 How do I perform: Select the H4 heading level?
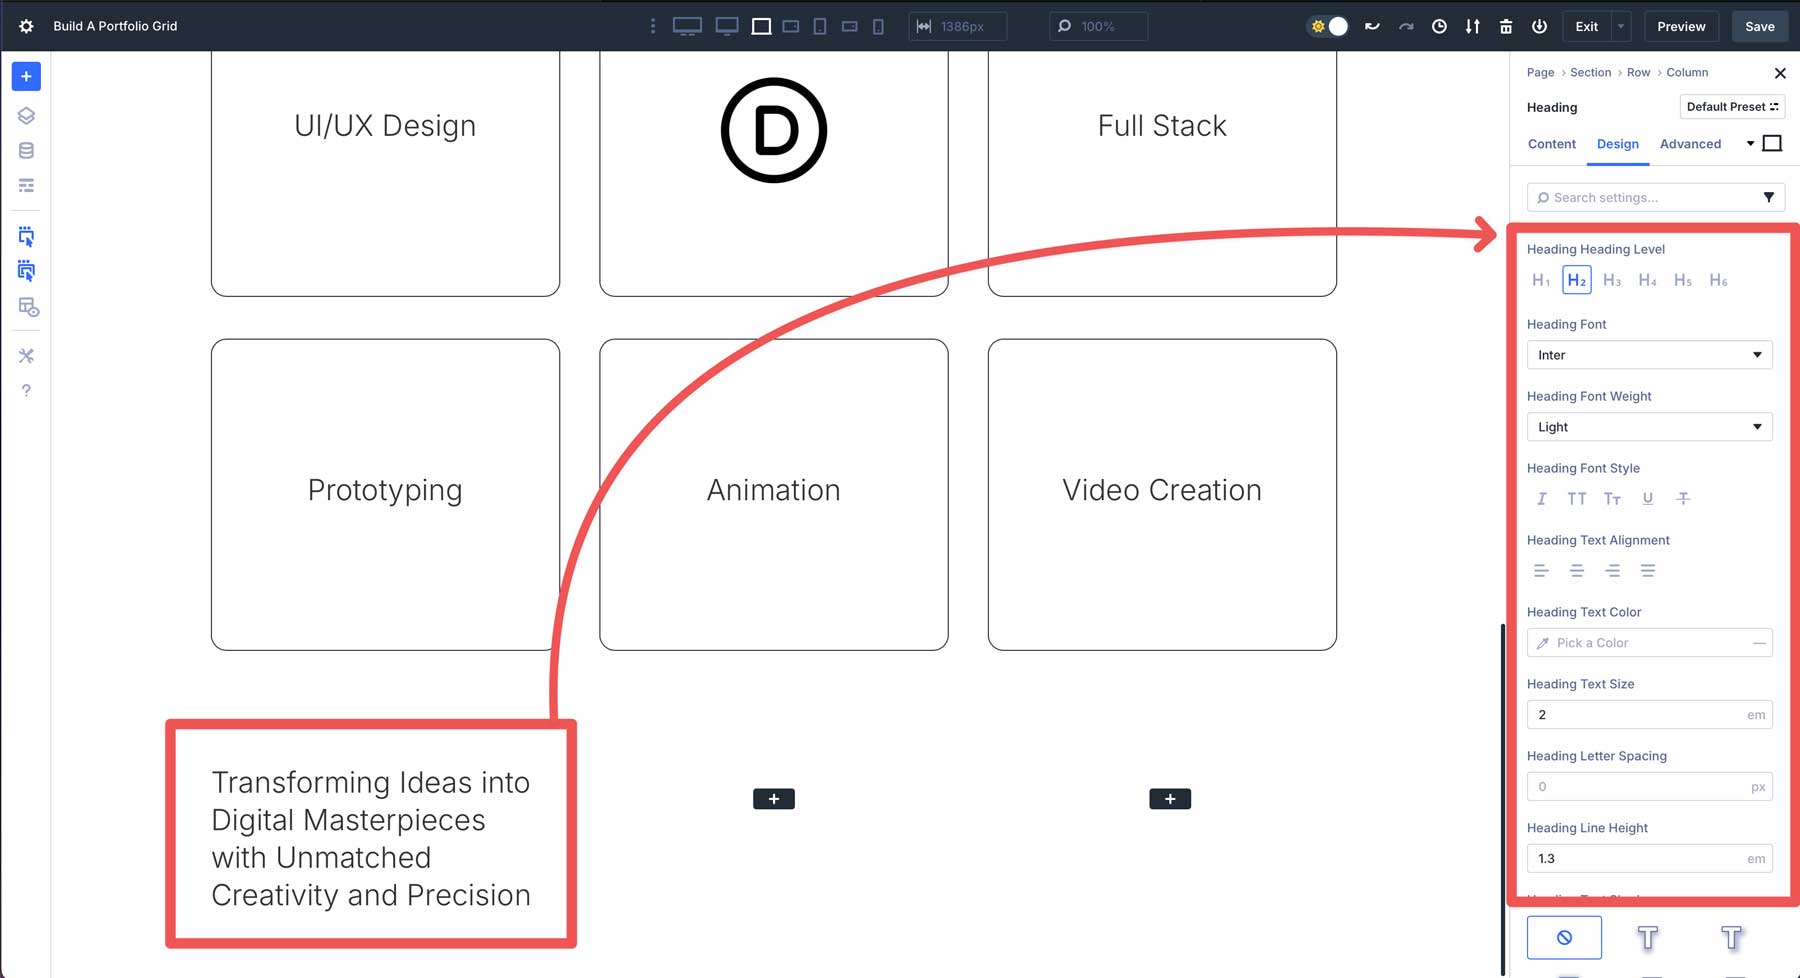(1647, 280)
